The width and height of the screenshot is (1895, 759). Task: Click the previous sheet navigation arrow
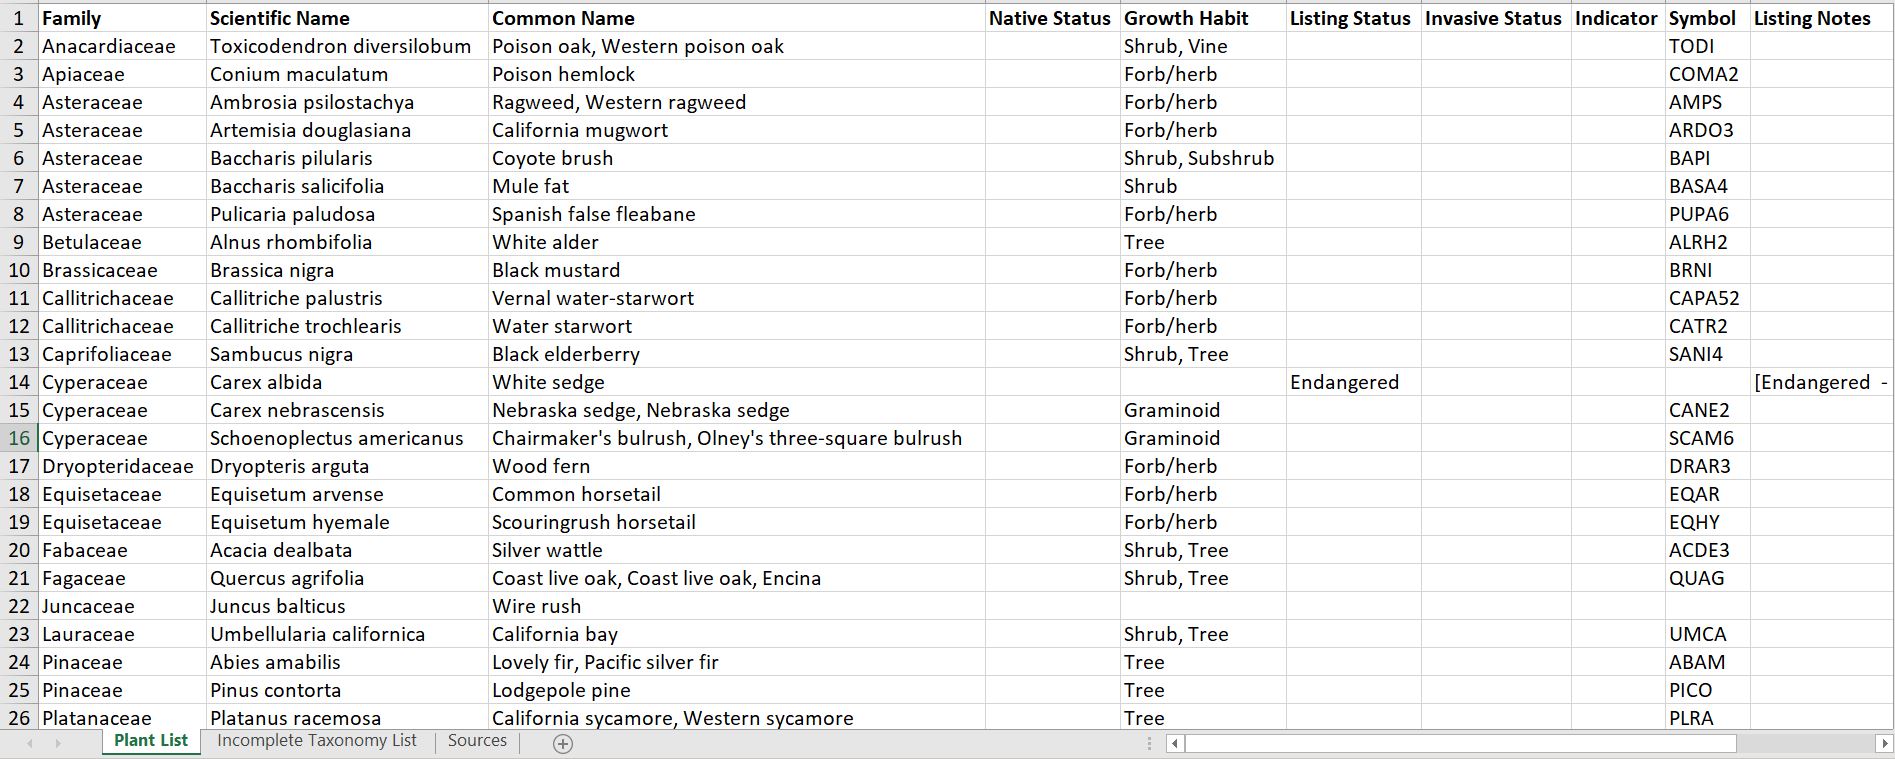coord(30,743)
